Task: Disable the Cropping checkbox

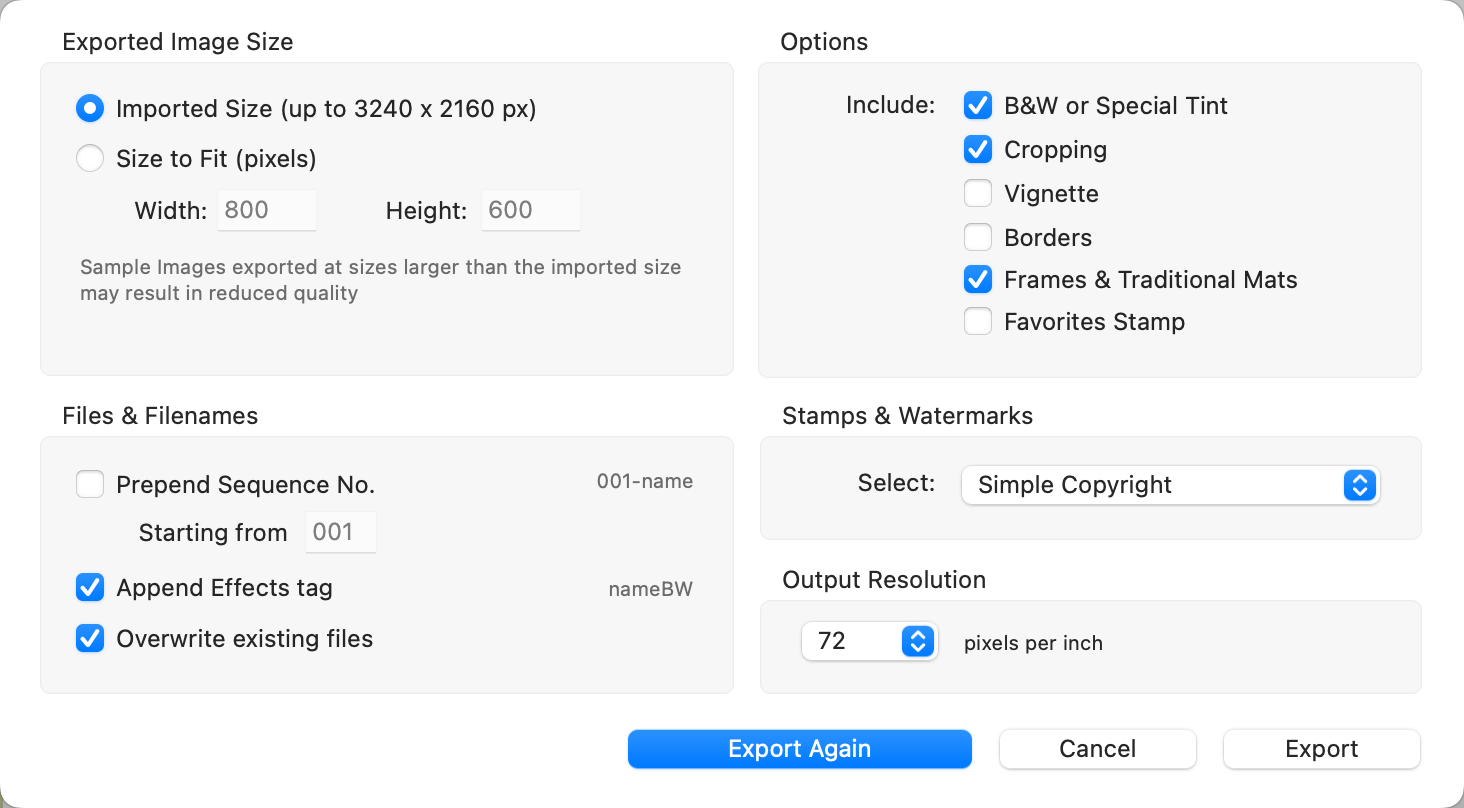Action: pyautogui.click(x=977, y=150)
